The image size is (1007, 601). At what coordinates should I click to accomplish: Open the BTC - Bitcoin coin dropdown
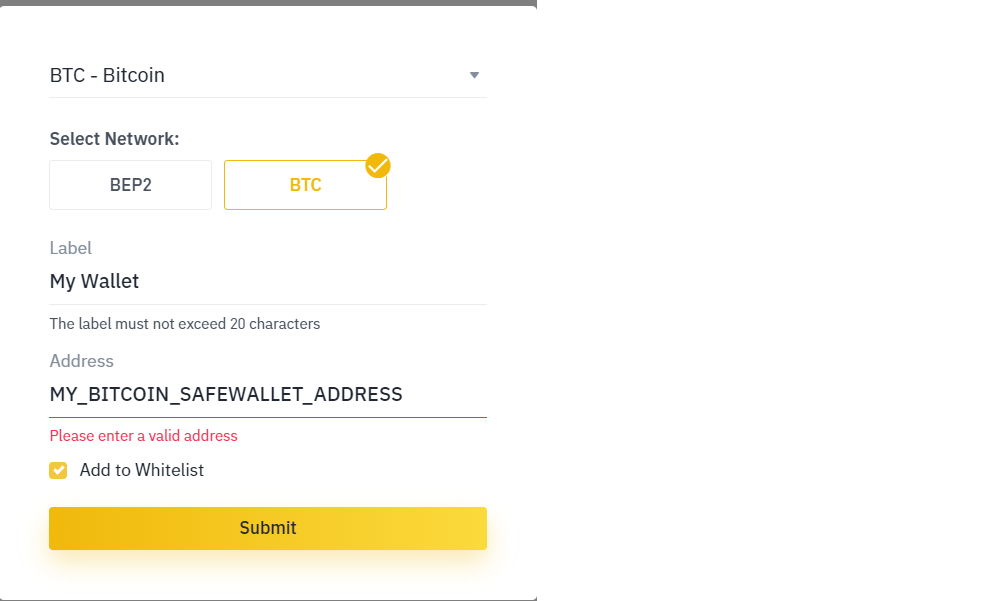[268, 75]
